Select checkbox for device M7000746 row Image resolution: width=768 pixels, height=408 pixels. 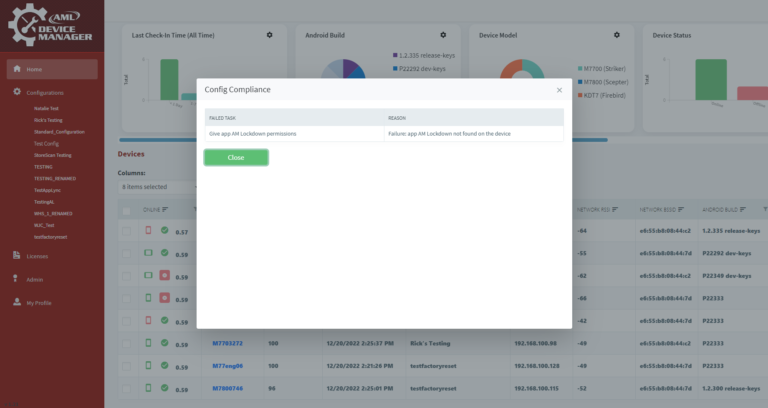click(126, 388)
